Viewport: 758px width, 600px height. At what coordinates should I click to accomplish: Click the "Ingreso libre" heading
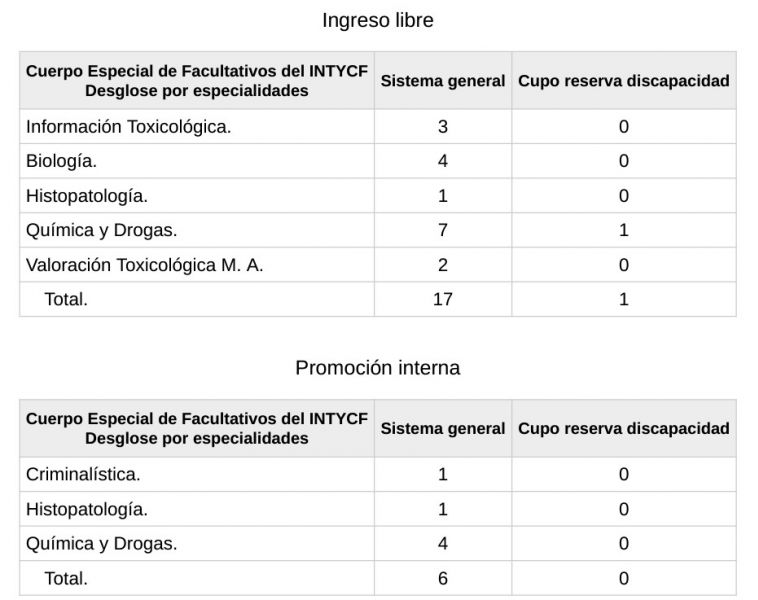[x=378, y=20]
